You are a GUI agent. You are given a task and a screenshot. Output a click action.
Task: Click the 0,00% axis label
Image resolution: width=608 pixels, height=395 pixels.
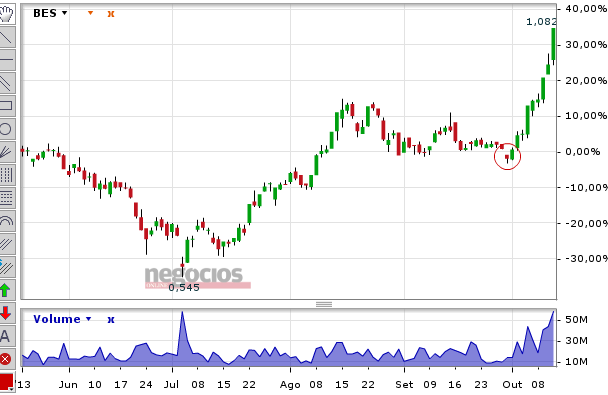[x=583, y=152]
